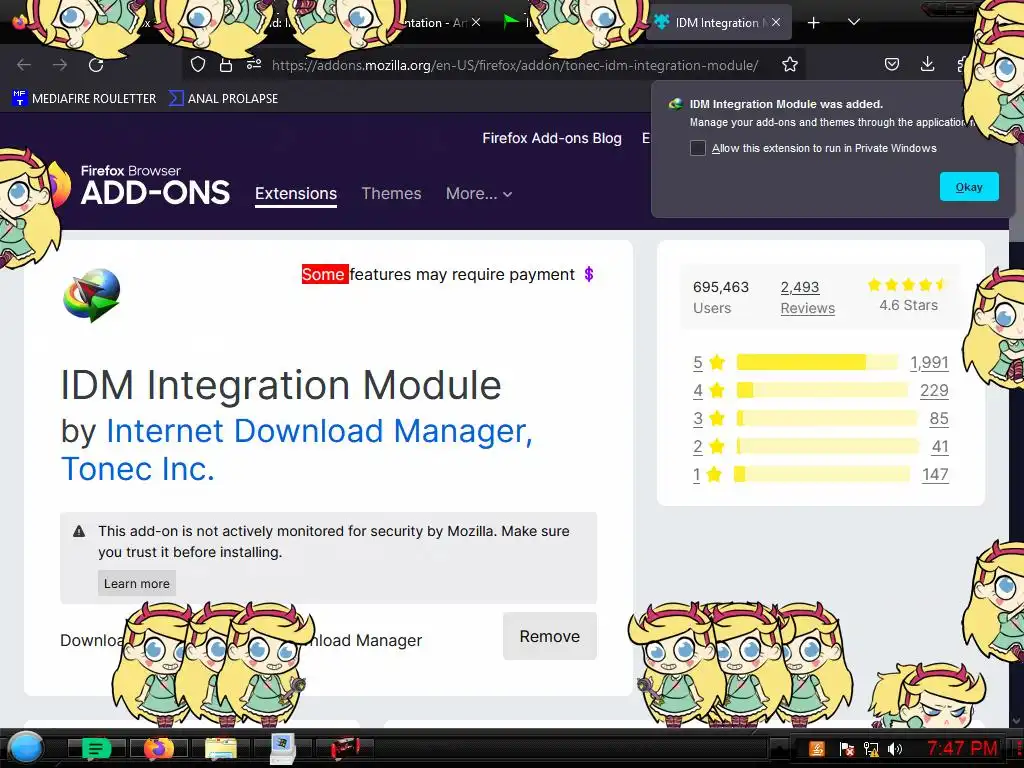Read the 85 three-star reviews
The image size is (1024, 768).
938,419
